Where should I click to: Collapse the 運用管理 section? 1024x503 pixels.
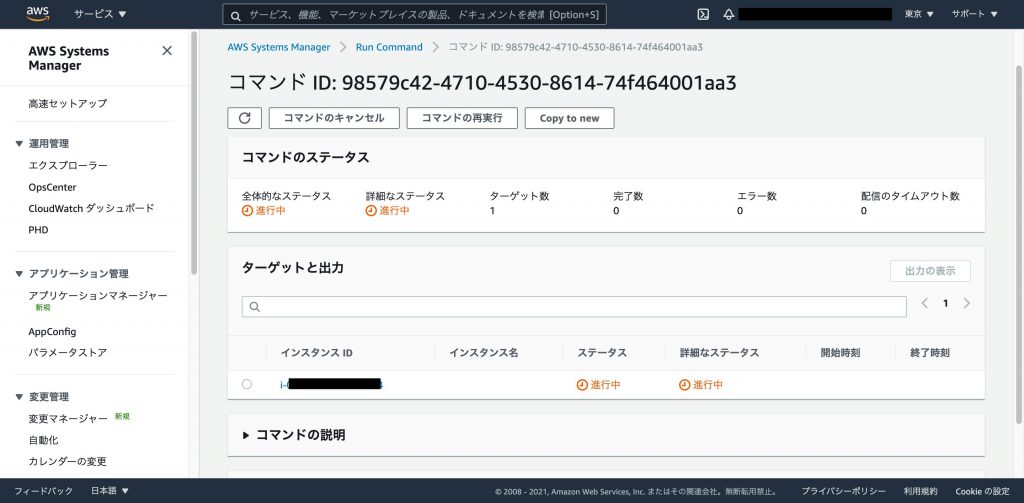coord(19,144)
